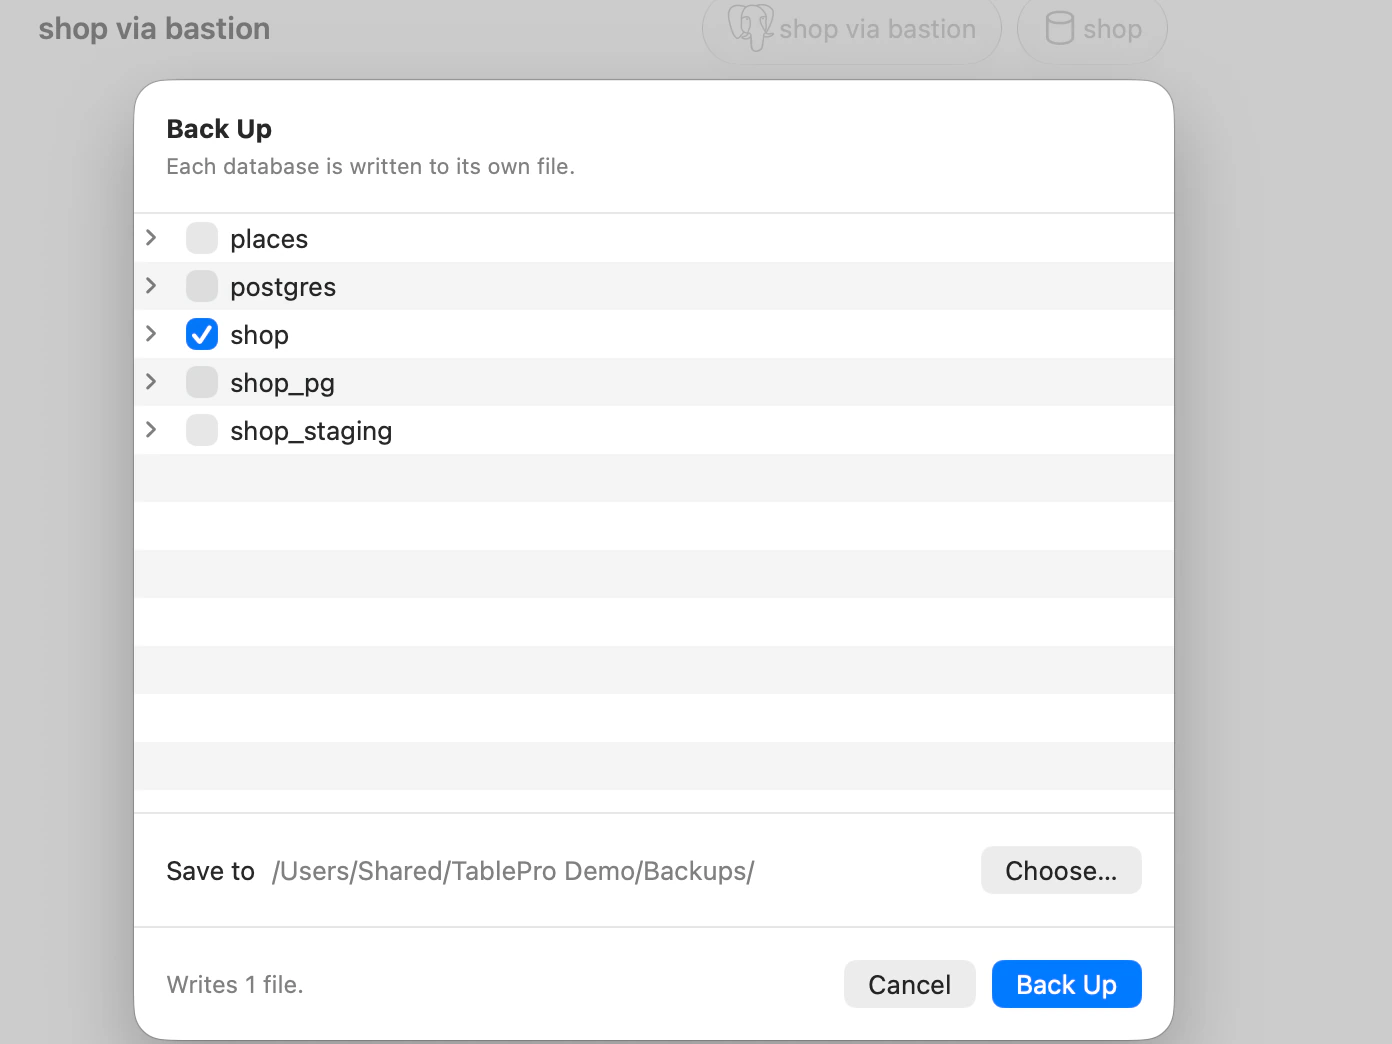Select the shop_pg database name
The height and width of the screenshot is (1044, 1392).
coord(282,383)
